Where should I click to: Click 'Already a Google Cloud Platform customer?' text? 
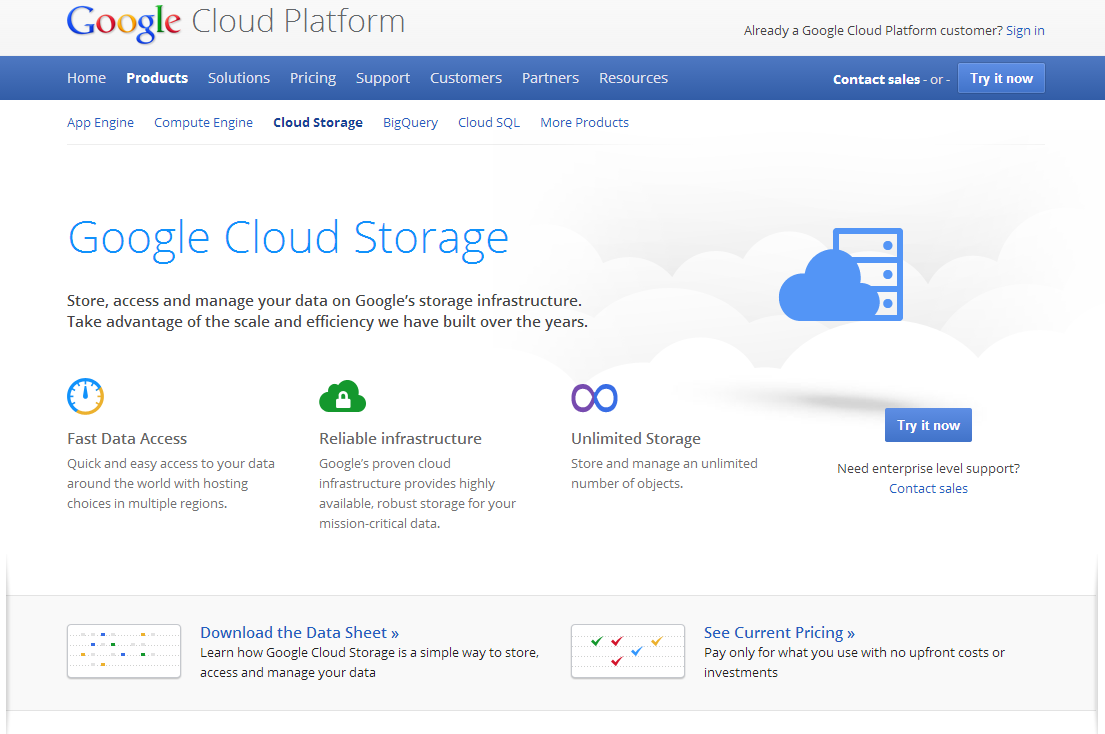coord(873,30)
